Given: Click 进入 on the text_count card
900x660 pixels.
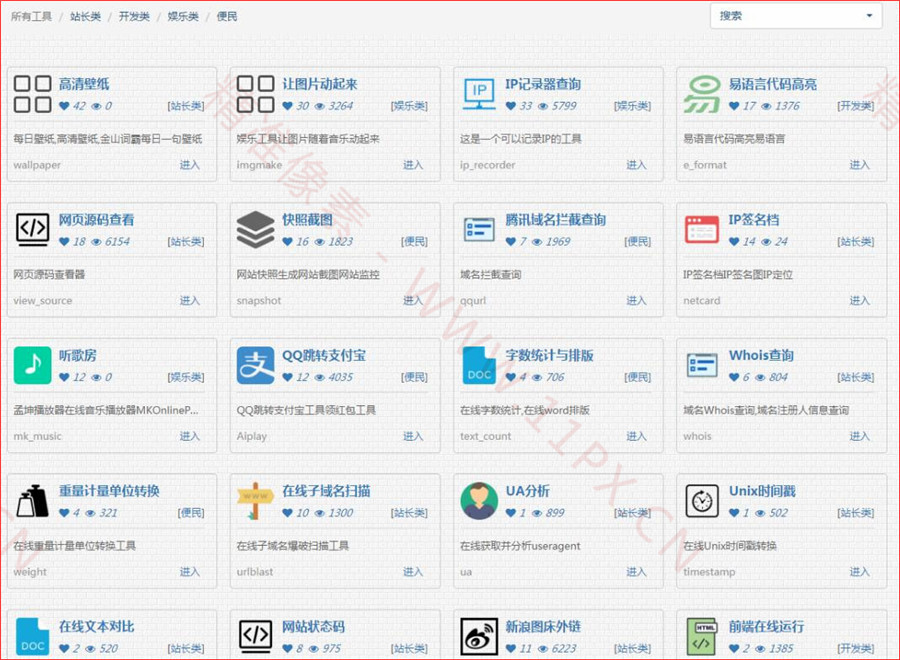Looking at the screenshot, I should (x=636, y=436).
